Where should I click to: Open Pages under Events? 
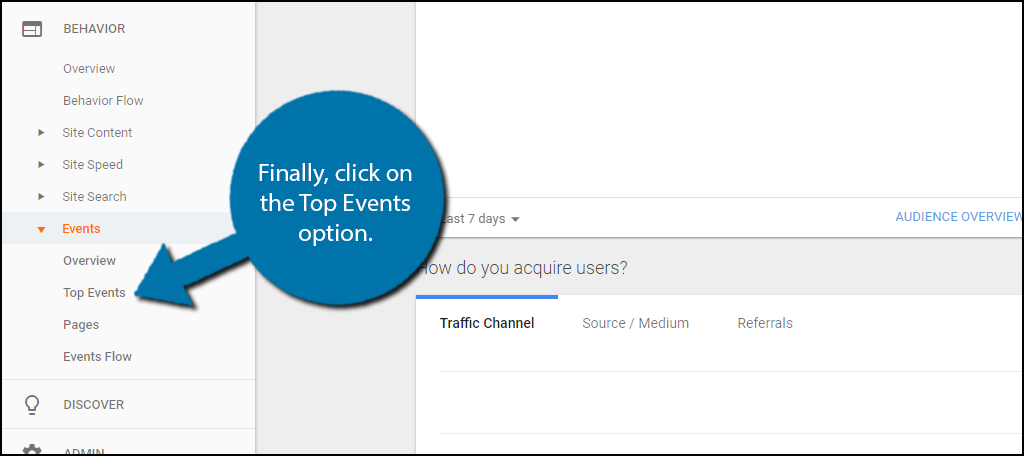coord(81,325)
